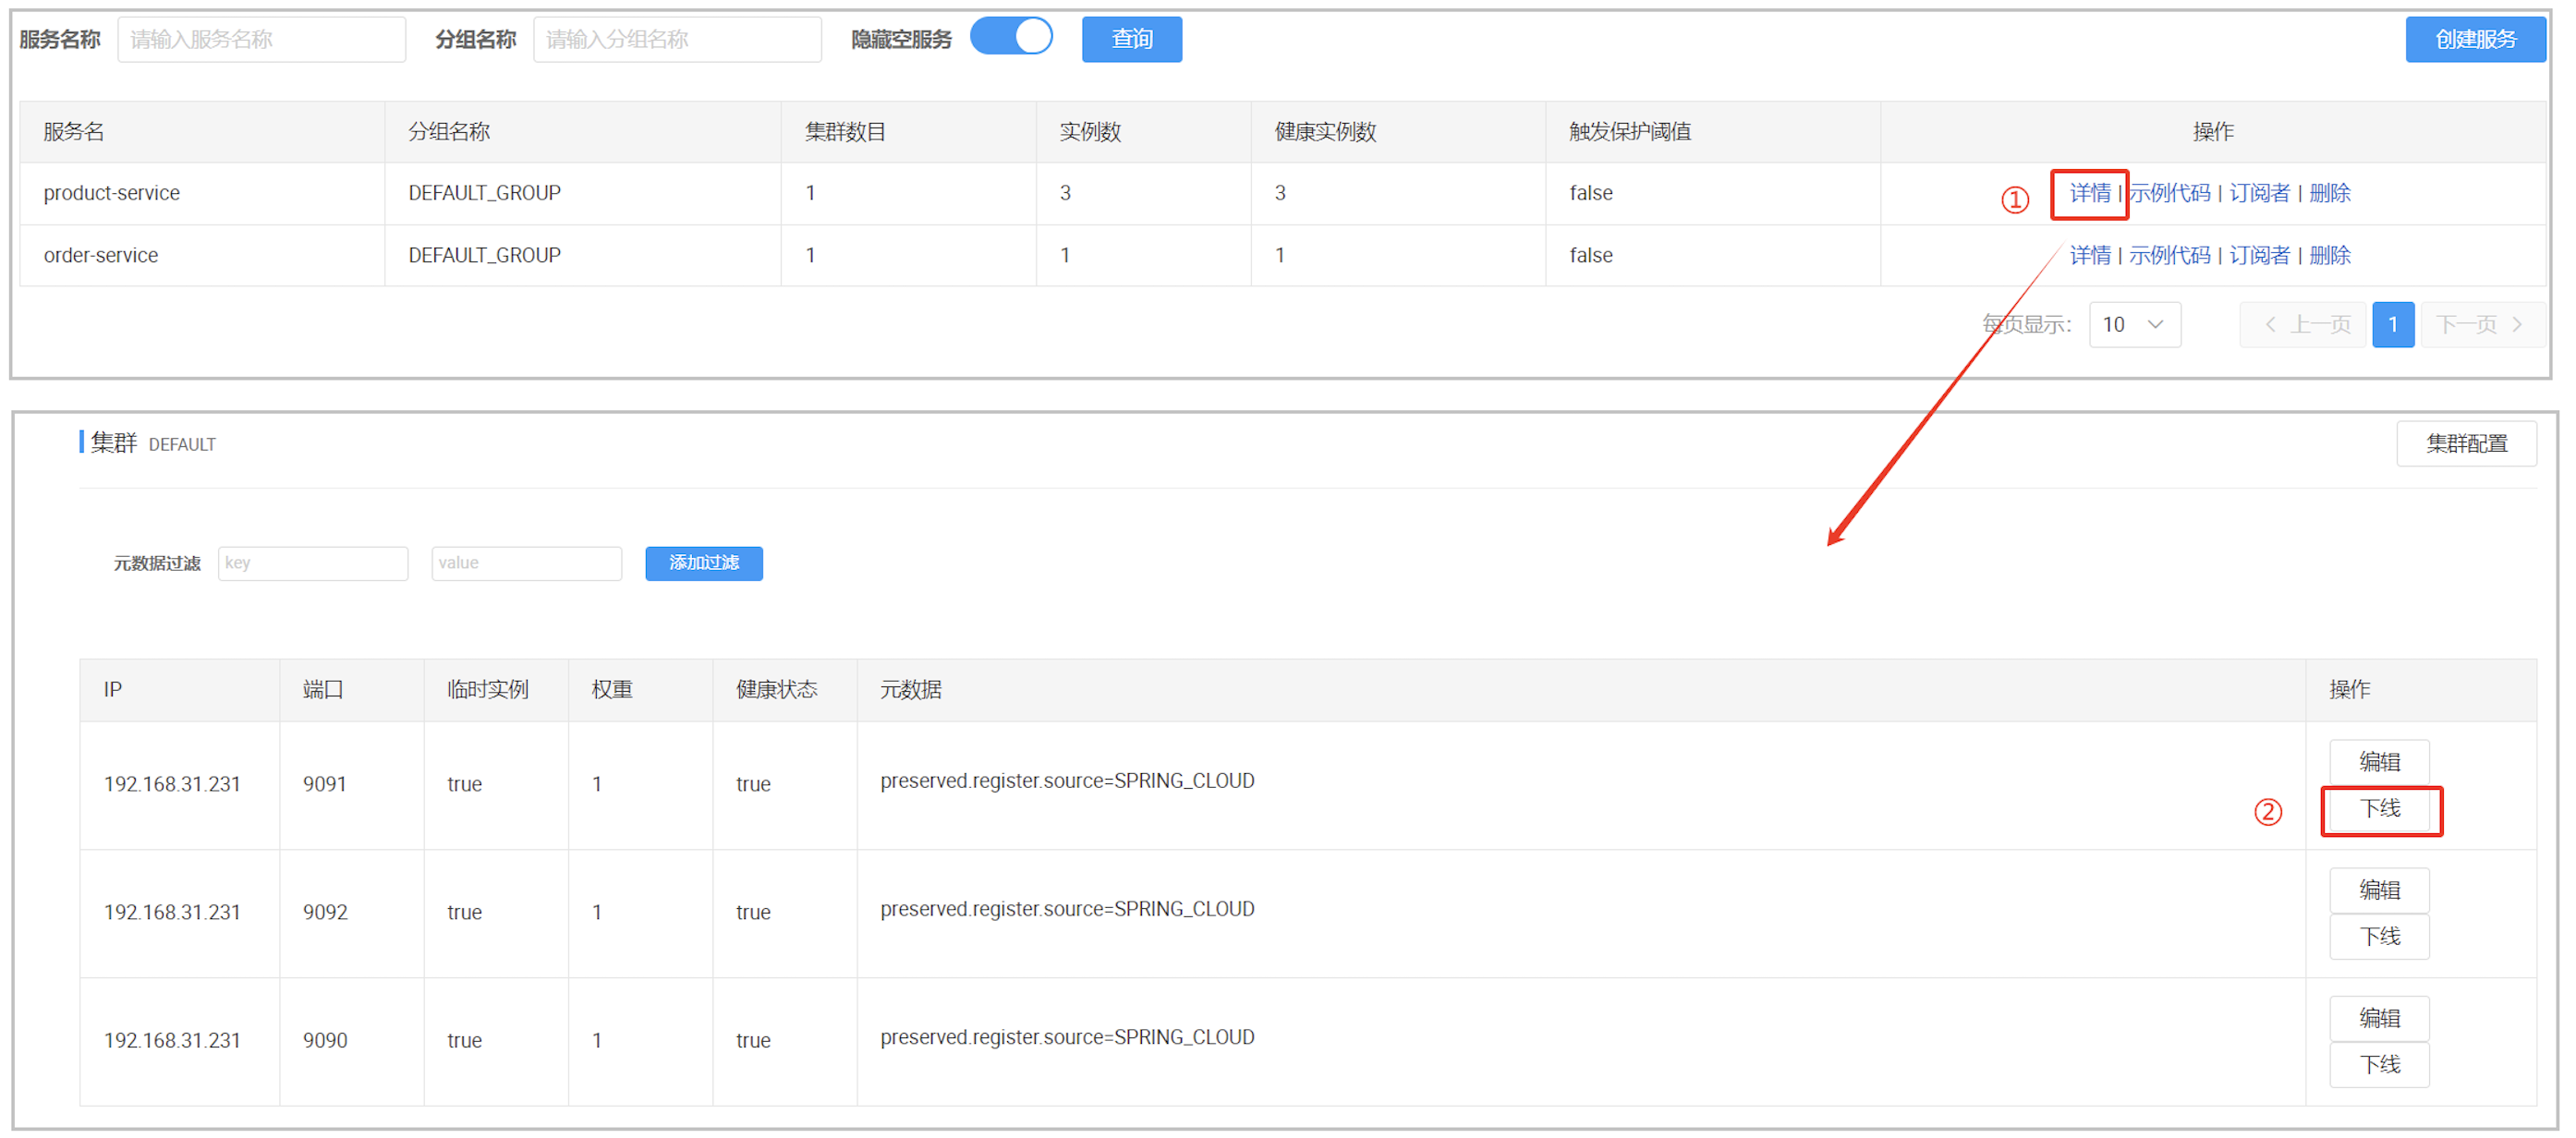Focus the 分组名称 input field

[x=677, y=39]
